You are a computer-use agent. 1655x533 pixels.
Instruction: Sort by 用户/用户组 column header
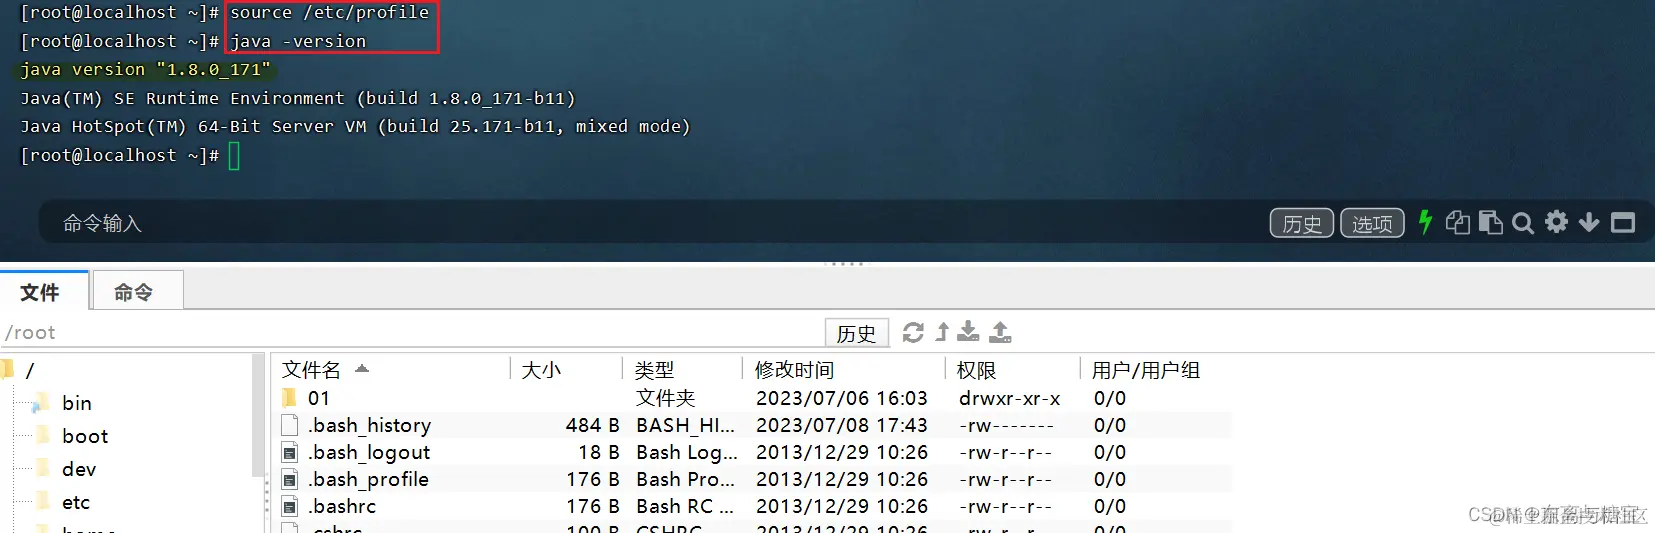tap(1146, 370)
